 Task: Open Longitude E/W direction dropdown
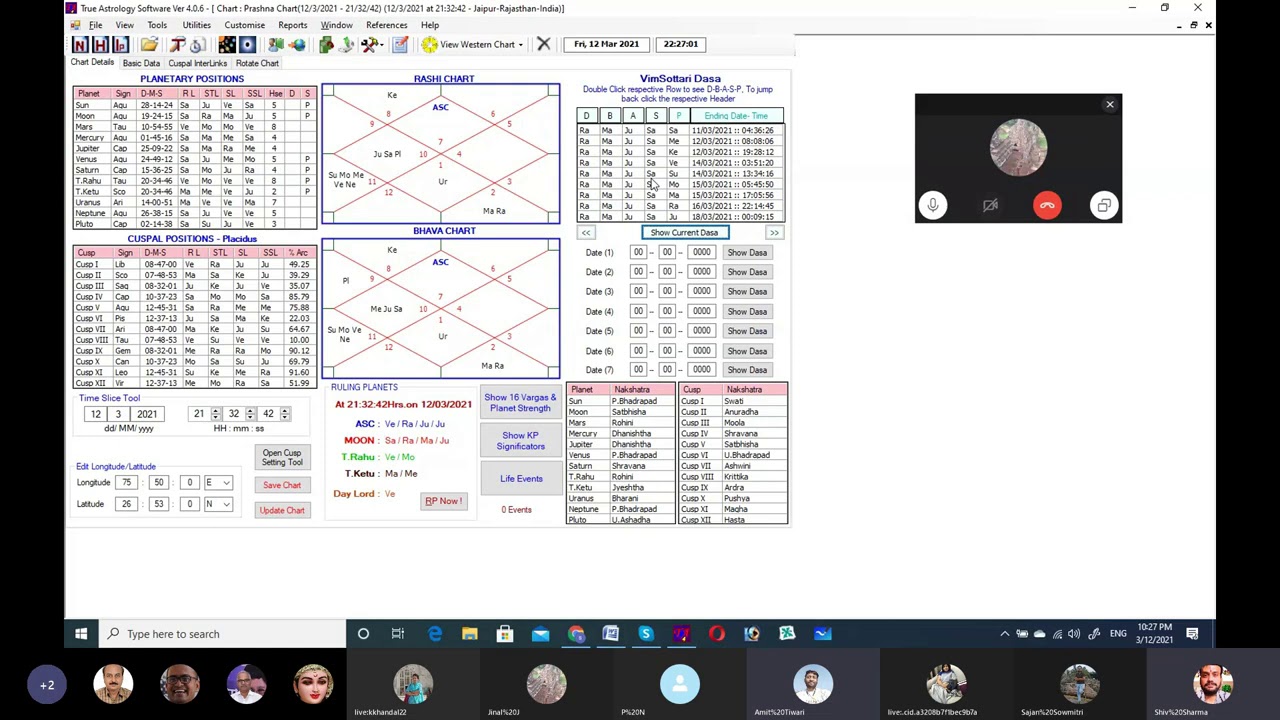[226, 482]
